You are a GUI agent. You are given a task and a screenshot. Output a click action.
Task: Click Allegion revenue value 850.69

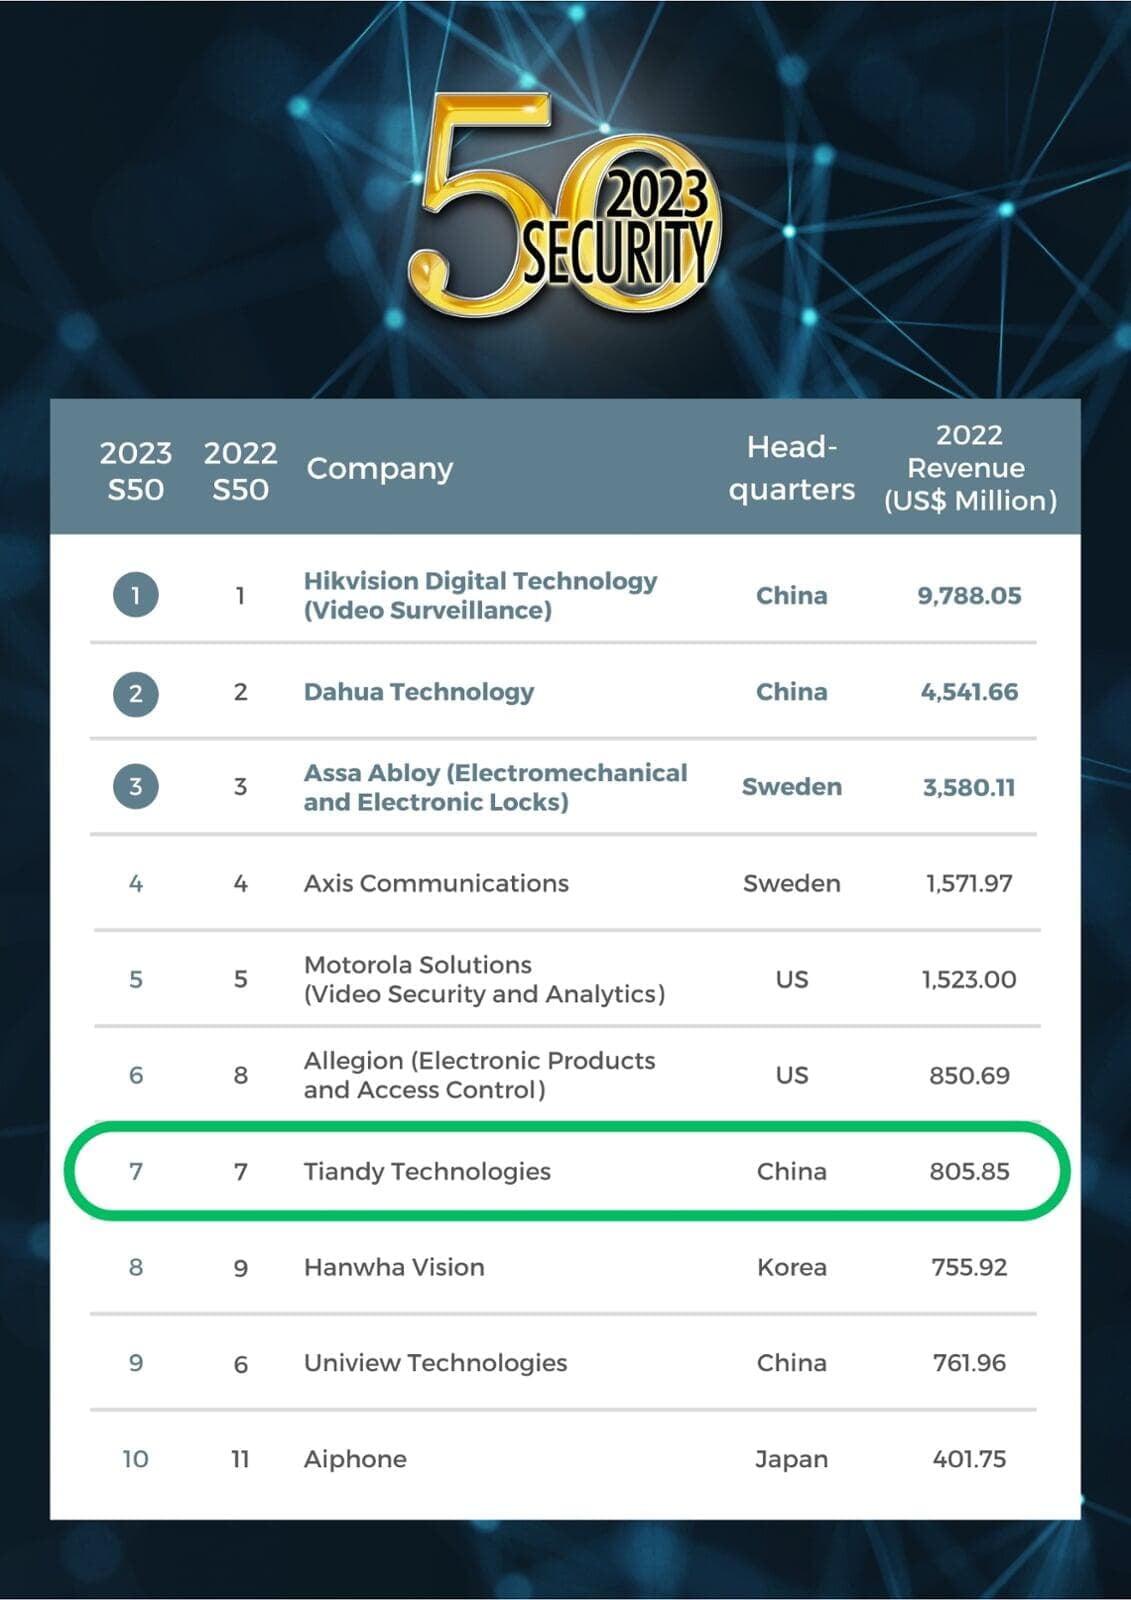tap(969, 1075)
